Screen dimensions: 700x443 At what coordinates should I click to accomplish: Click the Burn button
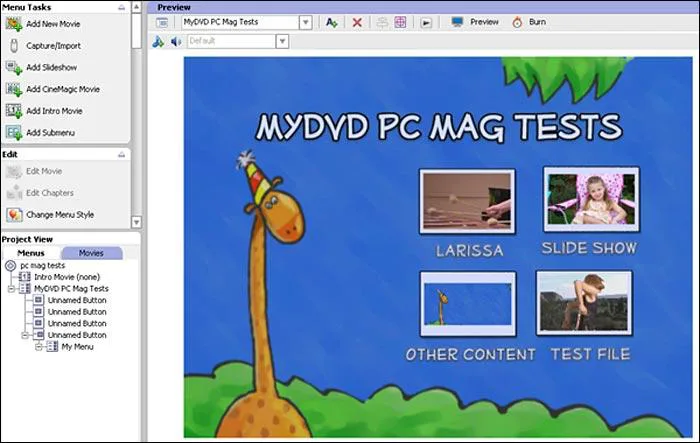coord(528,21)
